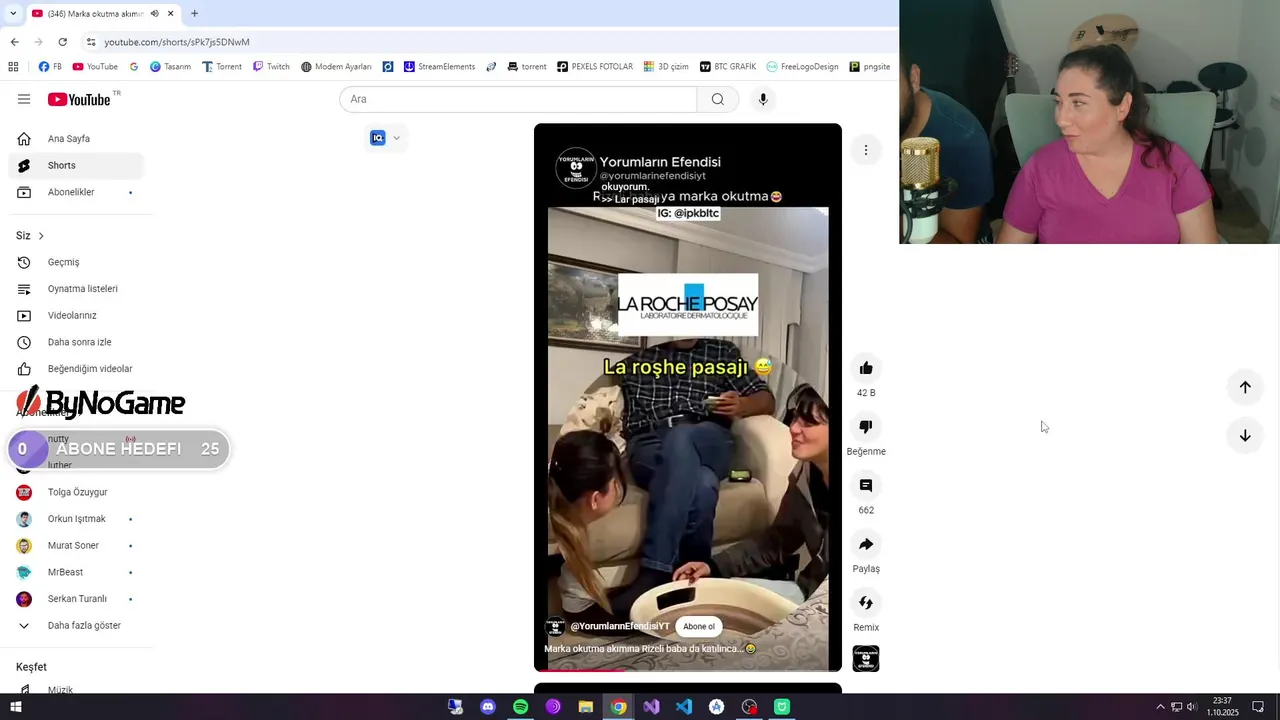Expand the Siz section chevron
1280x720 pixels.
coord(41,236)
